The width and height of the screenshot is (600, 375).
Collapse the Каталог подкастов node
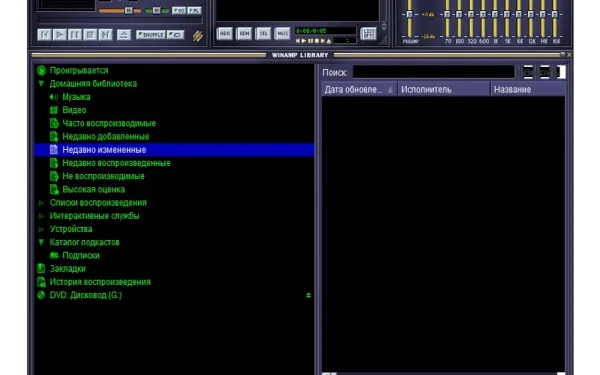(x=41, y=242)
